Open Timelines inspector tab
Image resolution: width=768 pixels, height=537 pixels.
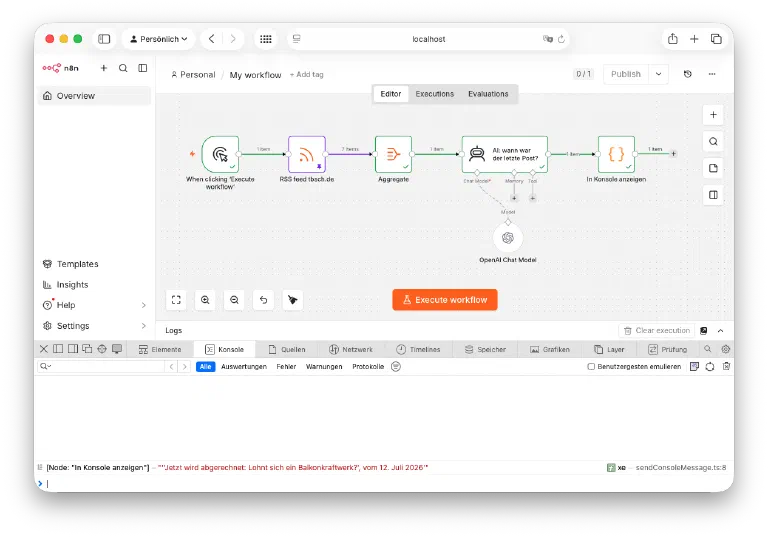coord(418,349)
